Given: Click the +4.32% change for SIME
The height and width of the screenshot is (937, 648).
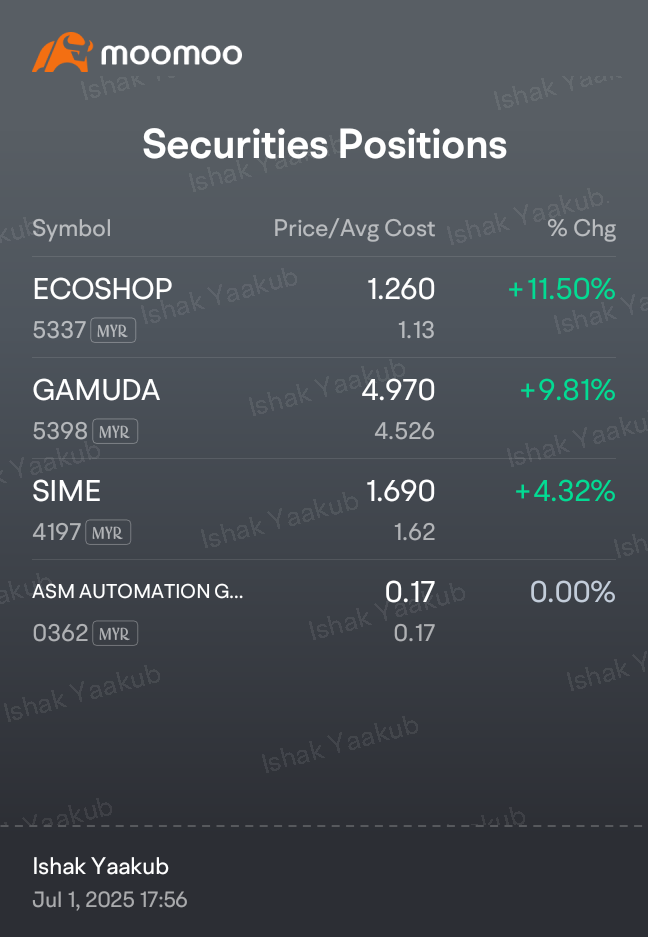Looking at the screenshot, I should coord(565,491).
